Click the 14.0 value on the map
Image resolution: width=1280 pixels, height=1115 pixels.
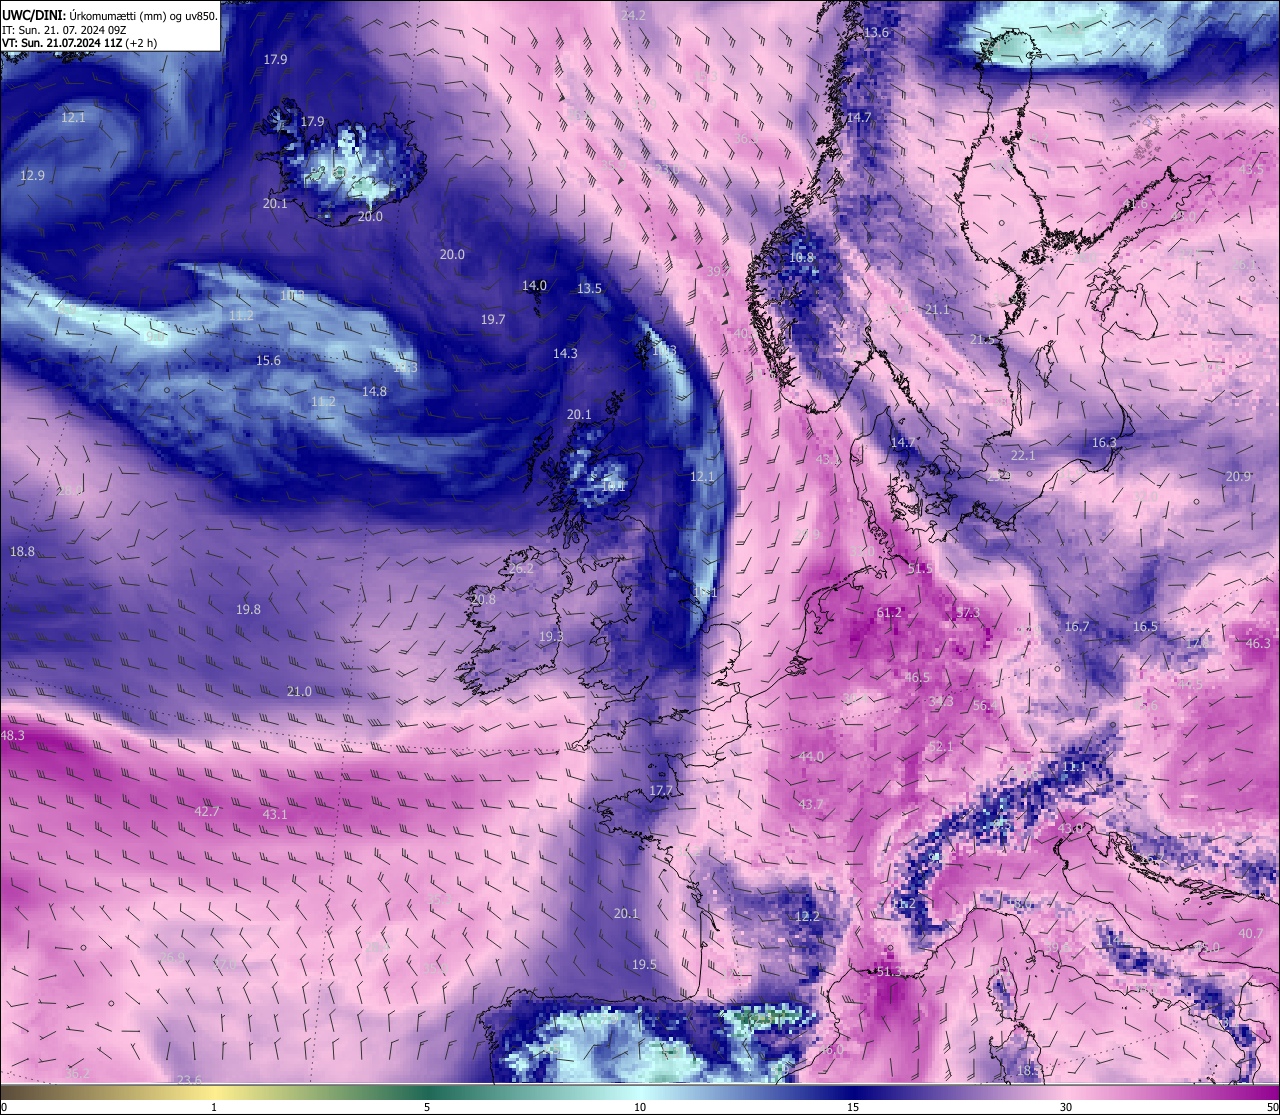[535, 286]
